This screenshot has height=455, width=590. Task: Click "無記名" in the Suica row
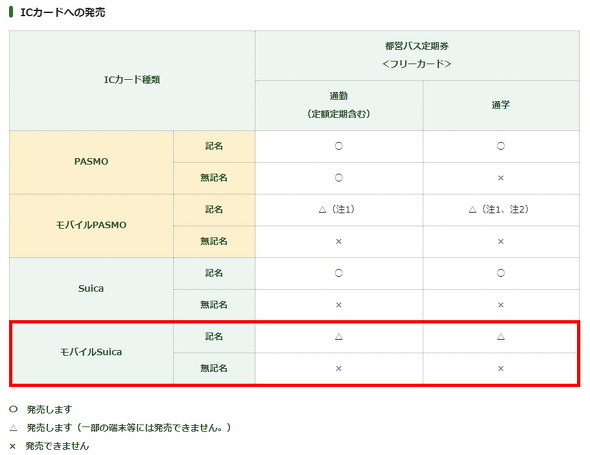pos(214,305)
